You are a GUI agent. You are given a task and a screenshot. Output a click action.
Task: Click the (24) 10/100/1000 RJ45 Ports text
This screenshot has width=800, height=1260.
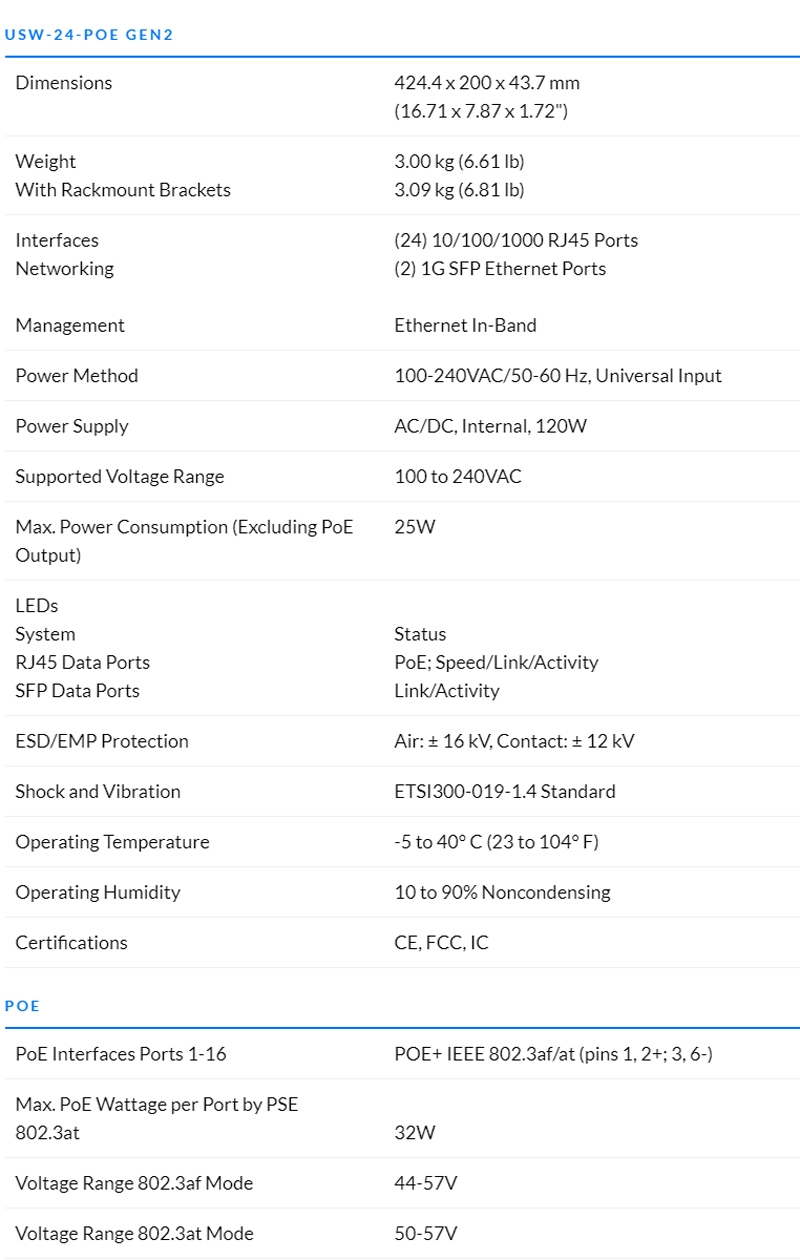coord(516,240)
